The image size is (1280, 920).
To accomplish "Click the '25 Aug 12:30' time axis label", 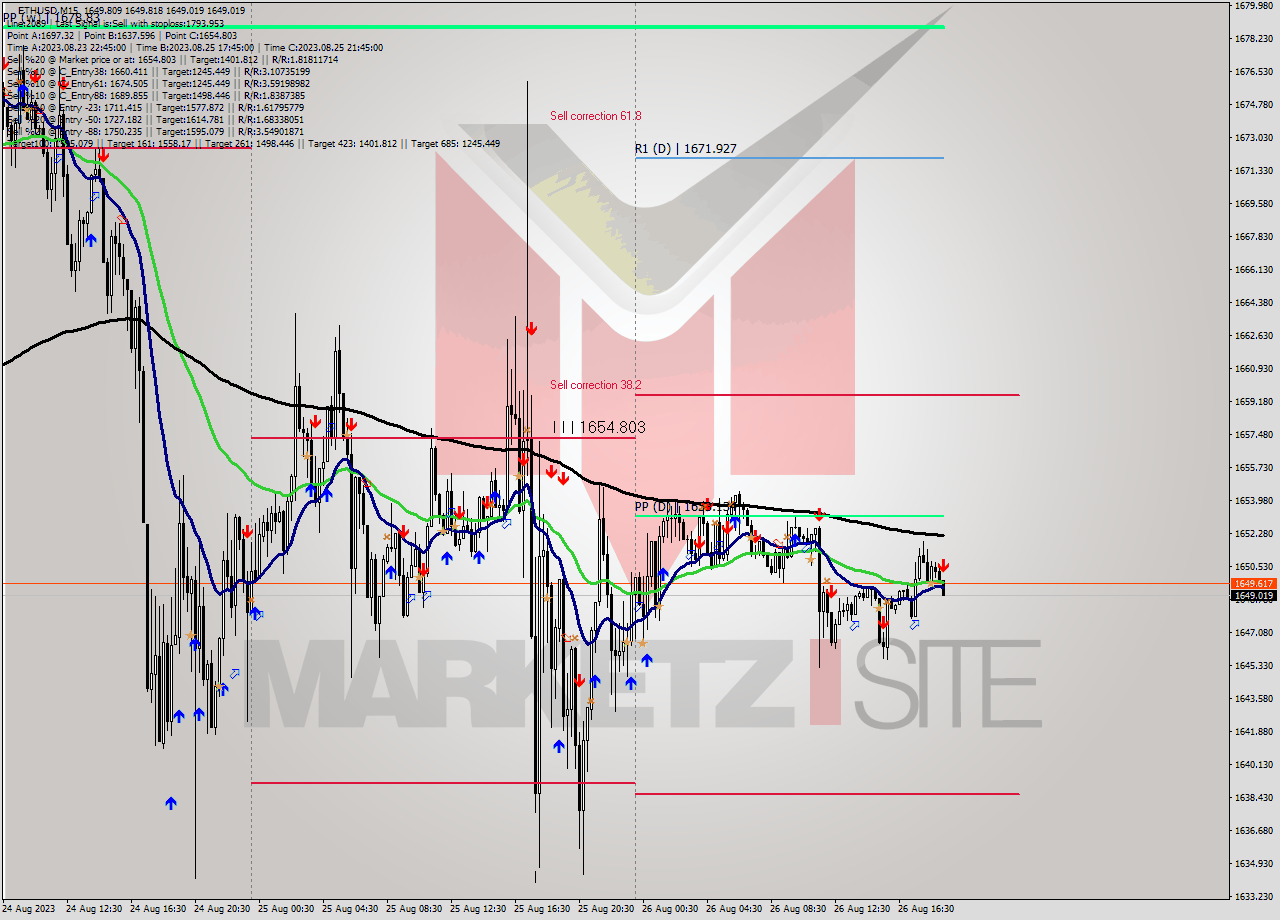I will [x=478, y=909].
